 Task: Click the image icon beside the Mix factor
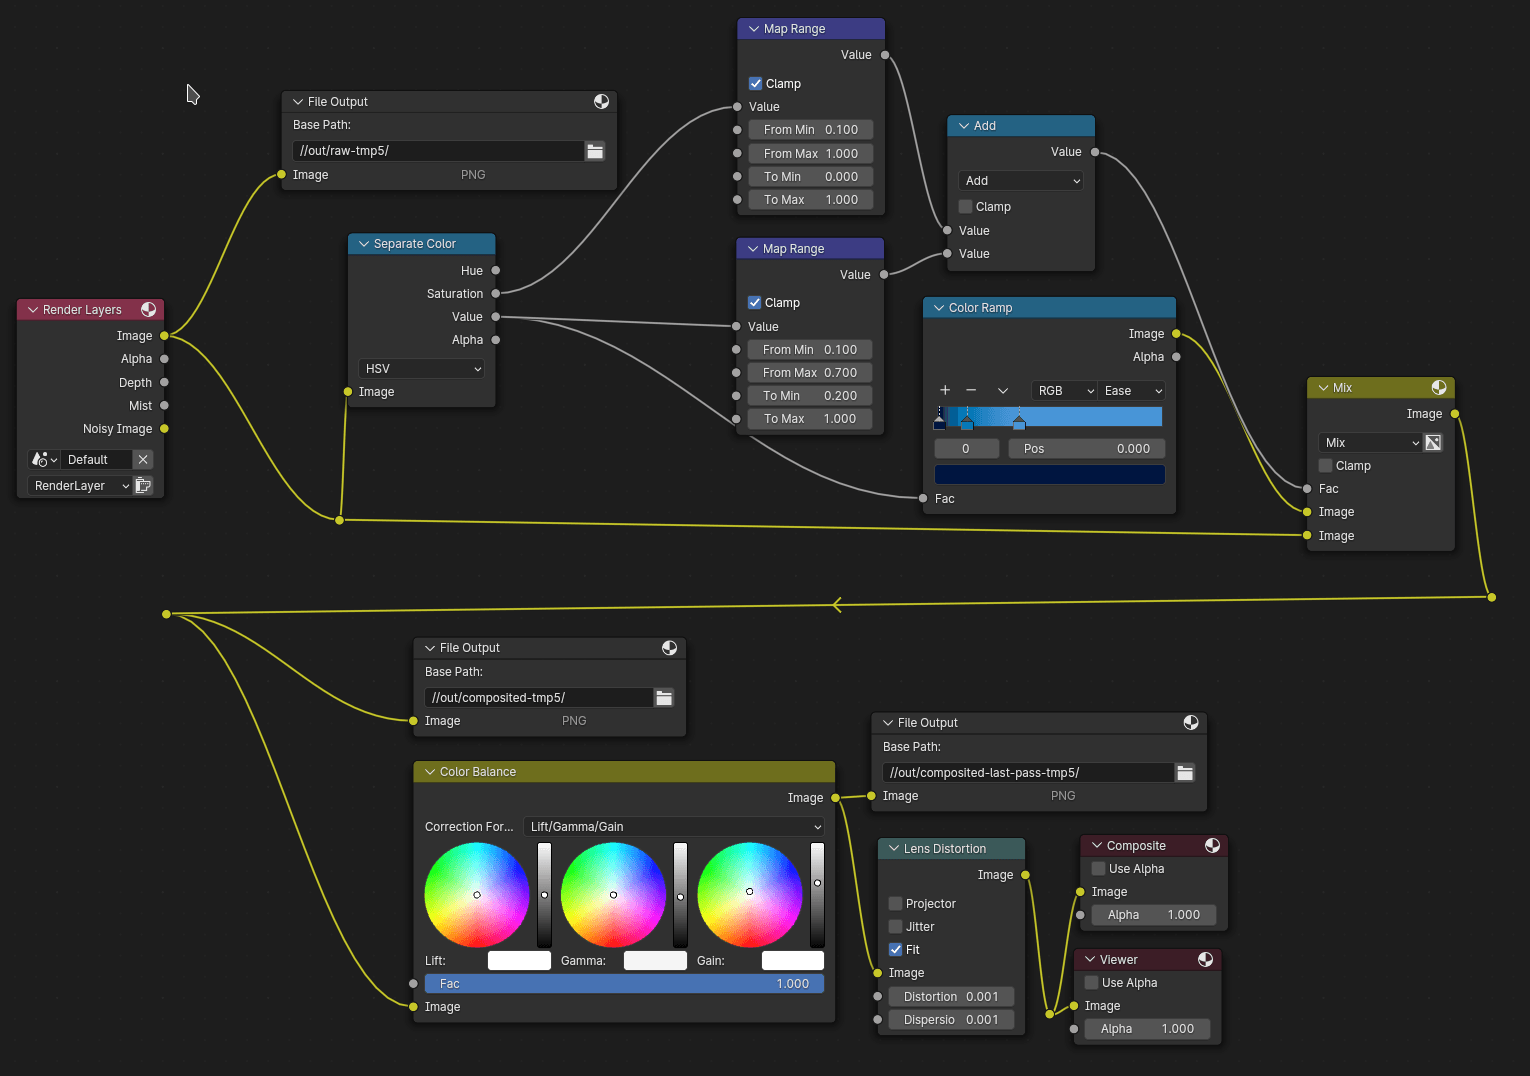[1433, 442]
